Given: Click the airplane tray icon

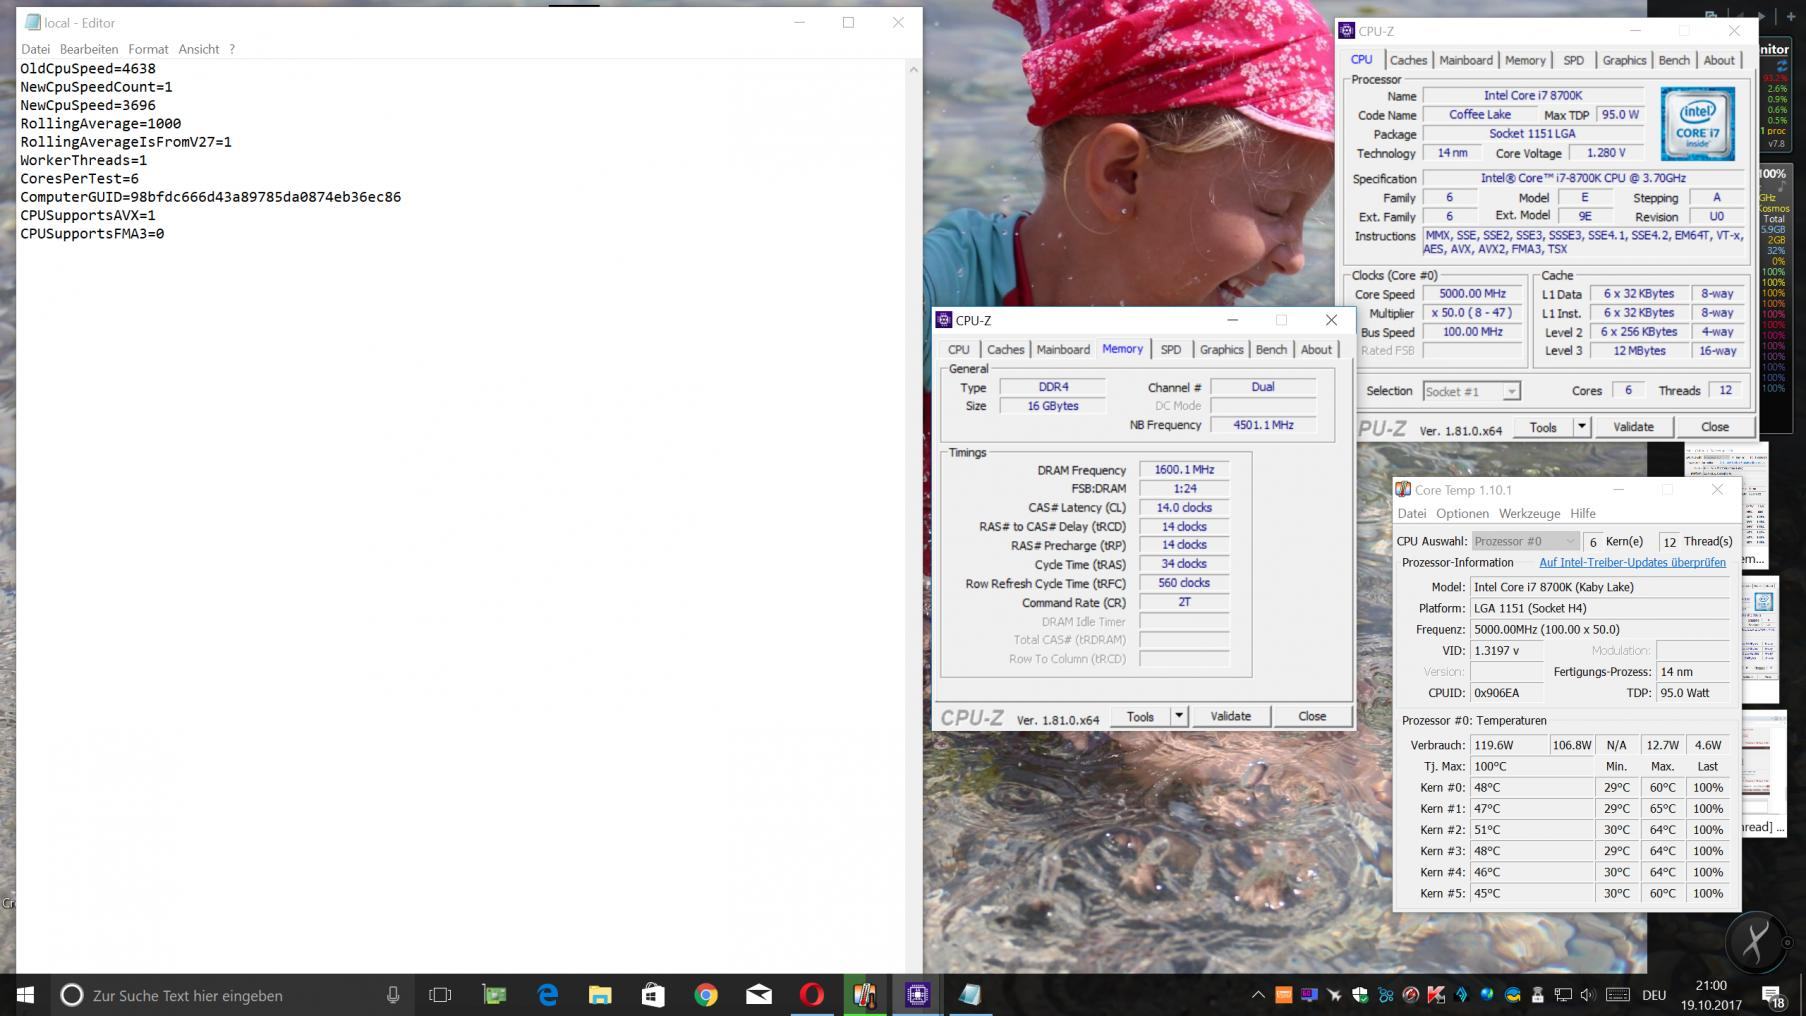Looking at the screenshot, I should pos(1335,995).
